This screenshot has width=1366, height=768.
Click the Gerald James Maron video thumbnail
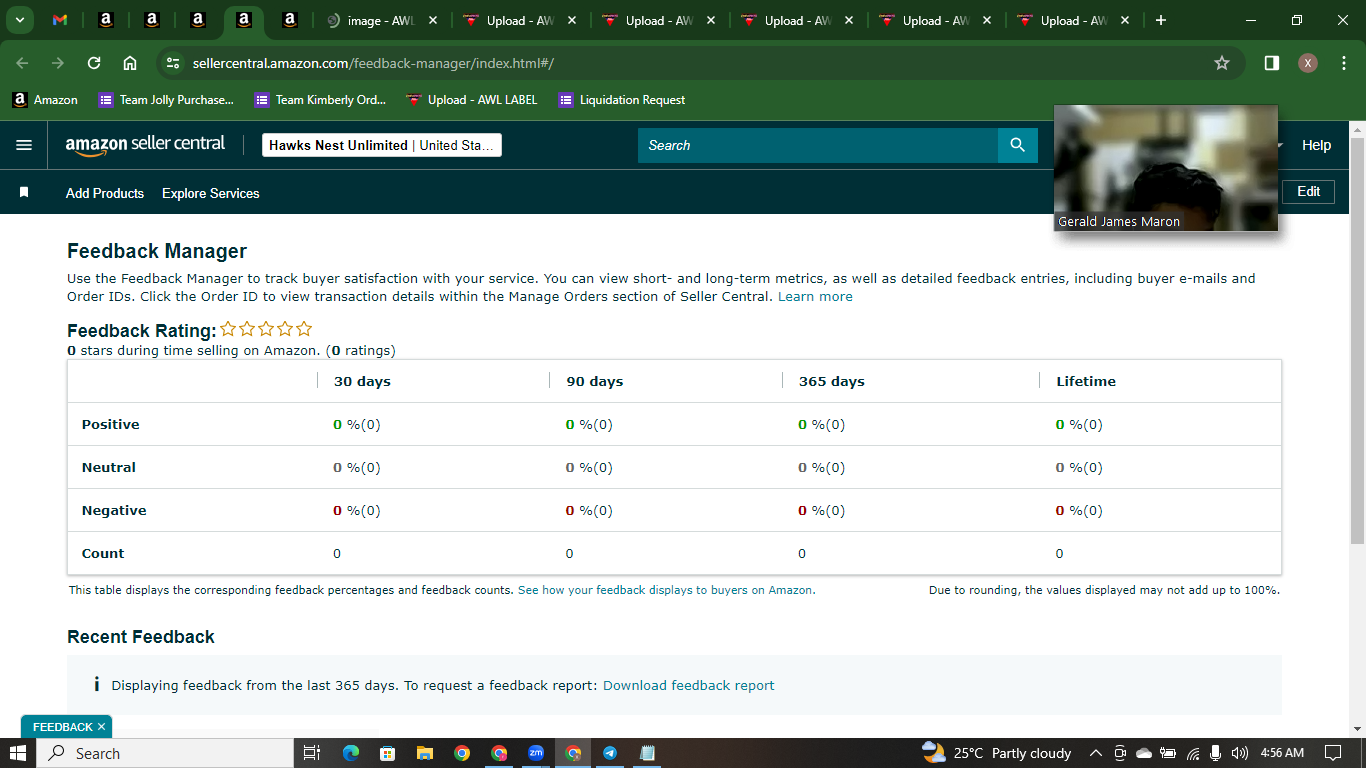pyautogui.click(x=1166, y=168)
